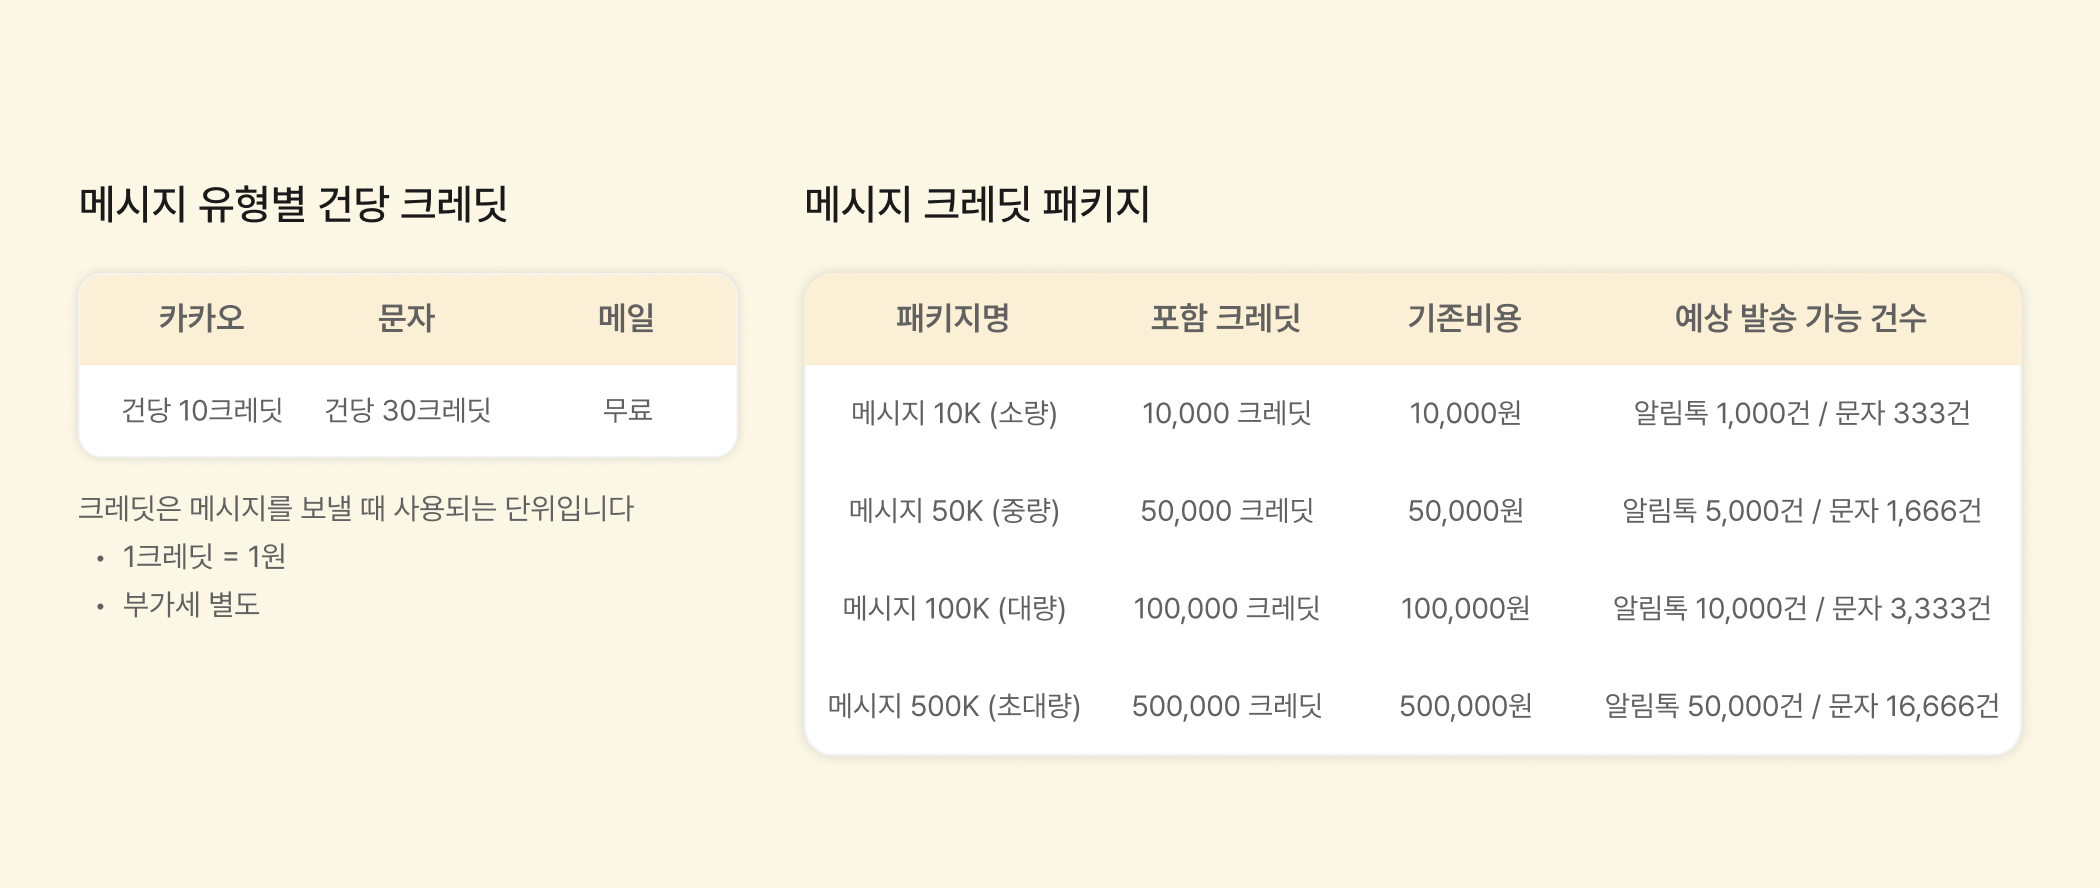Select the 메시지 50K (중량) package name

(953, 511)
